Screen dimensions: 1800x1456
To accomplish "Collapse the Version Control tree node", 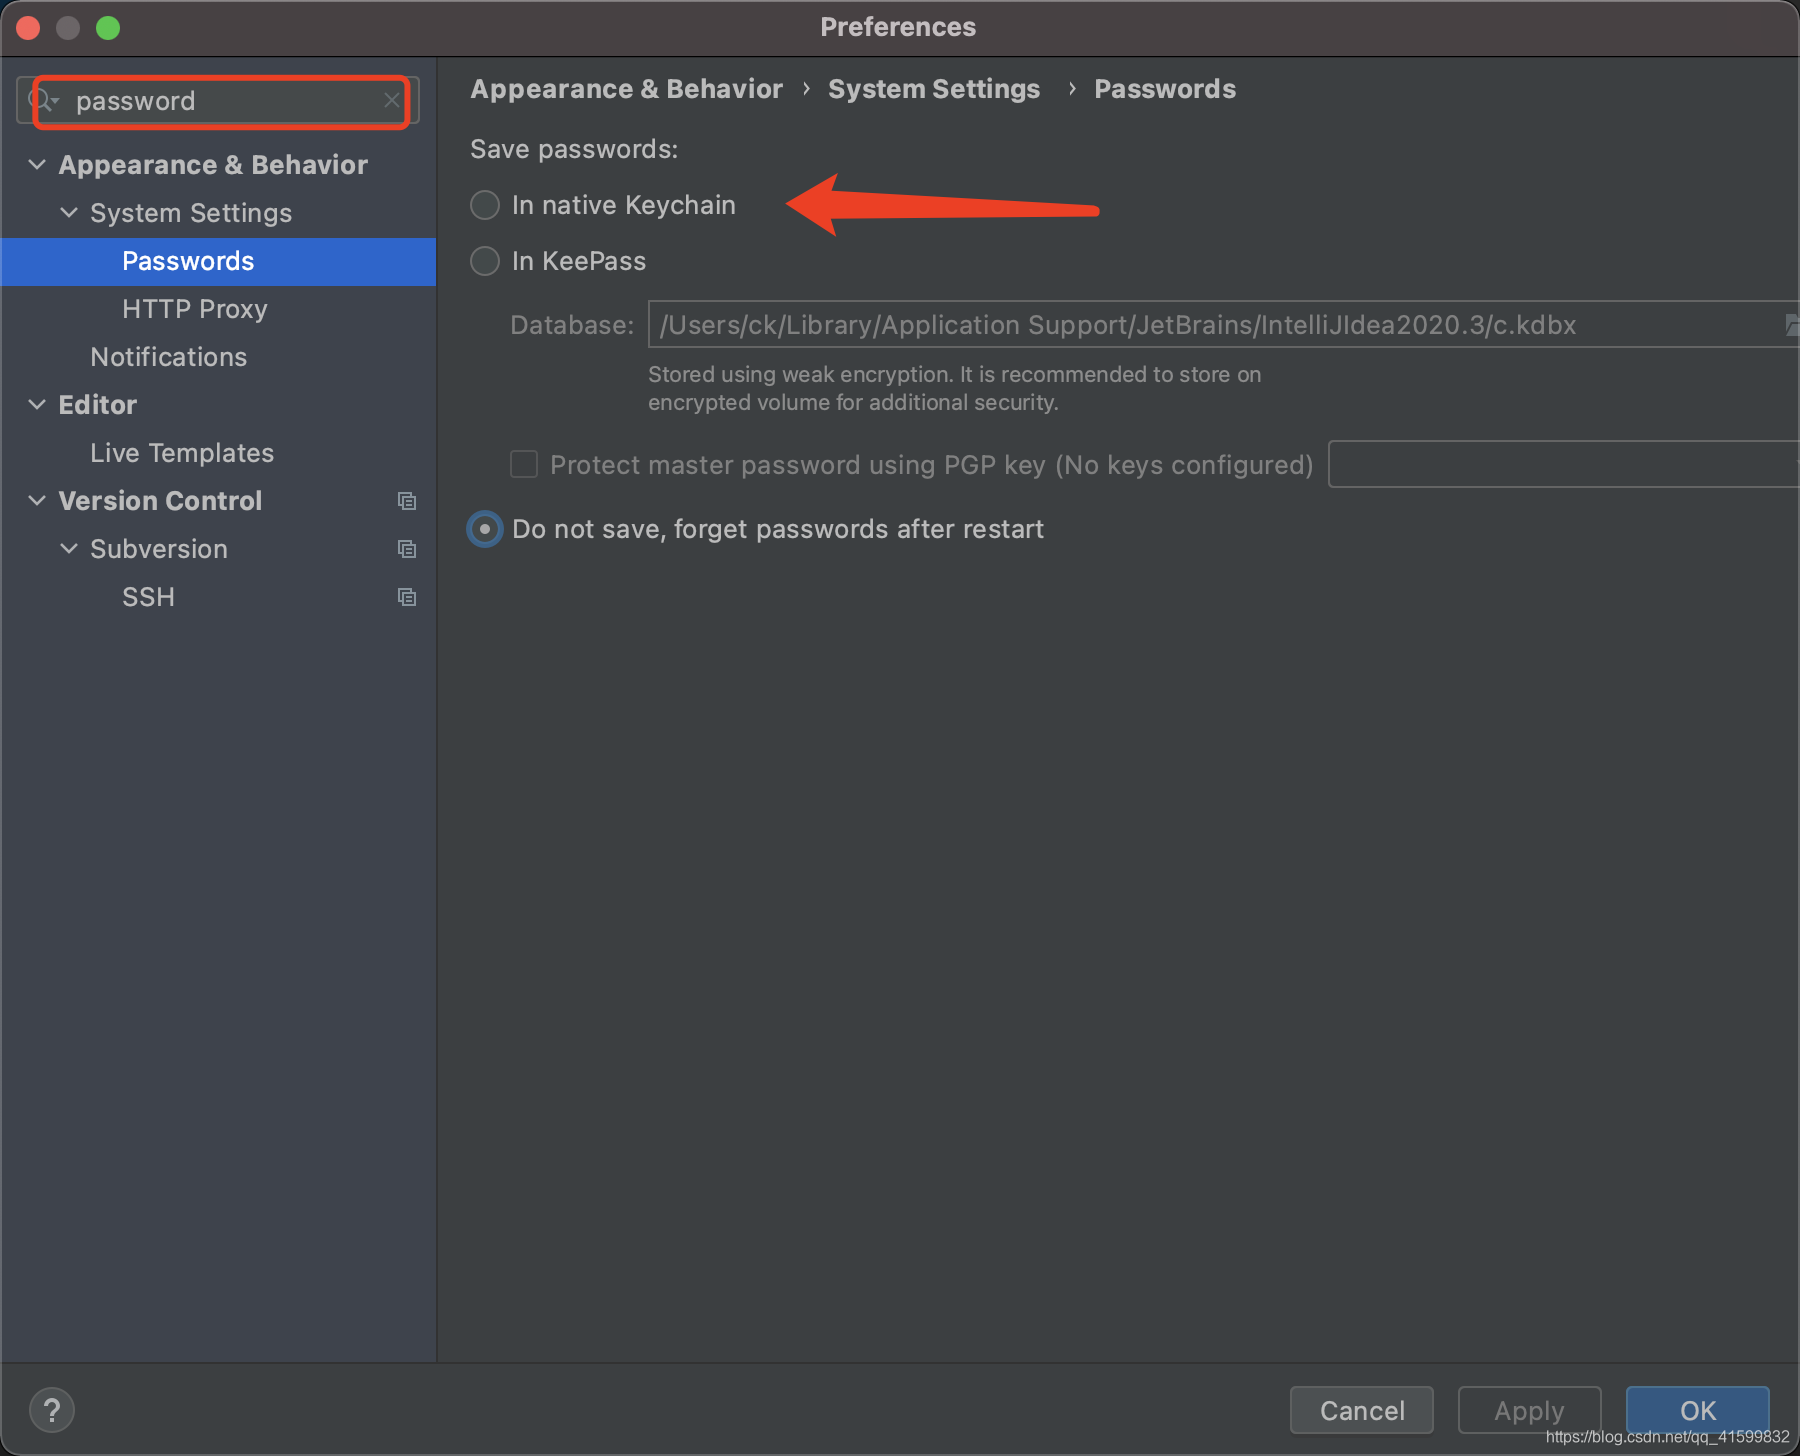I will coord(37,500).
